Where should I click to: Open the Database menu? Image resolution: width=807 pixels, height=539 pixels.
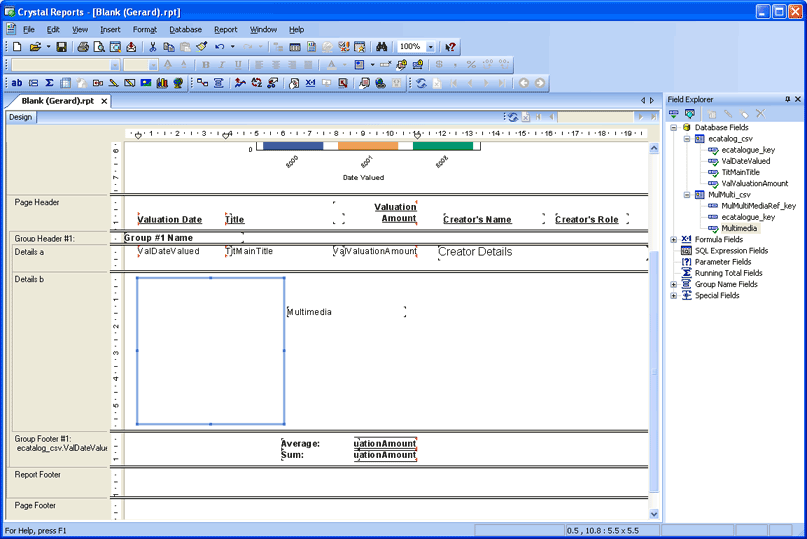(x=185, y=30)
